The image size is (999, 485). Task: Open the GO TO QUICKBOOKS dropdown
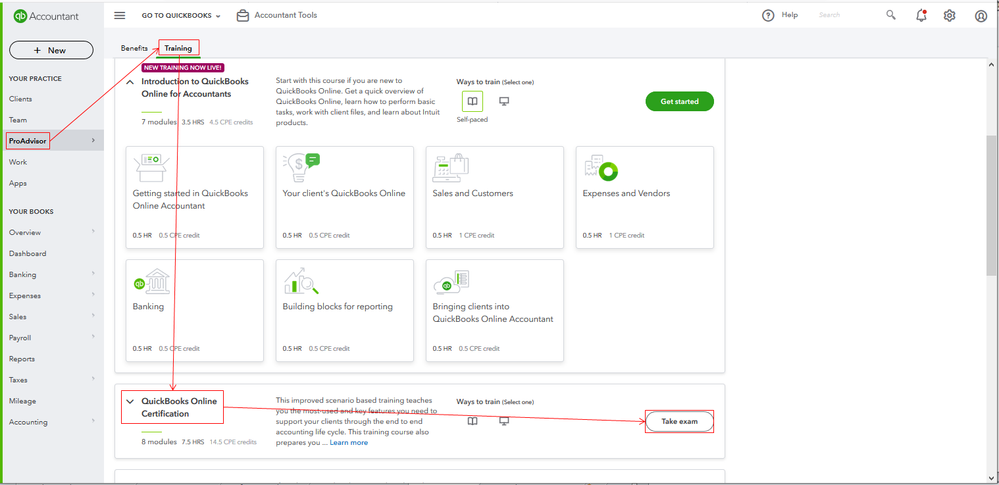pyautogui.click(x=181, y=16)
